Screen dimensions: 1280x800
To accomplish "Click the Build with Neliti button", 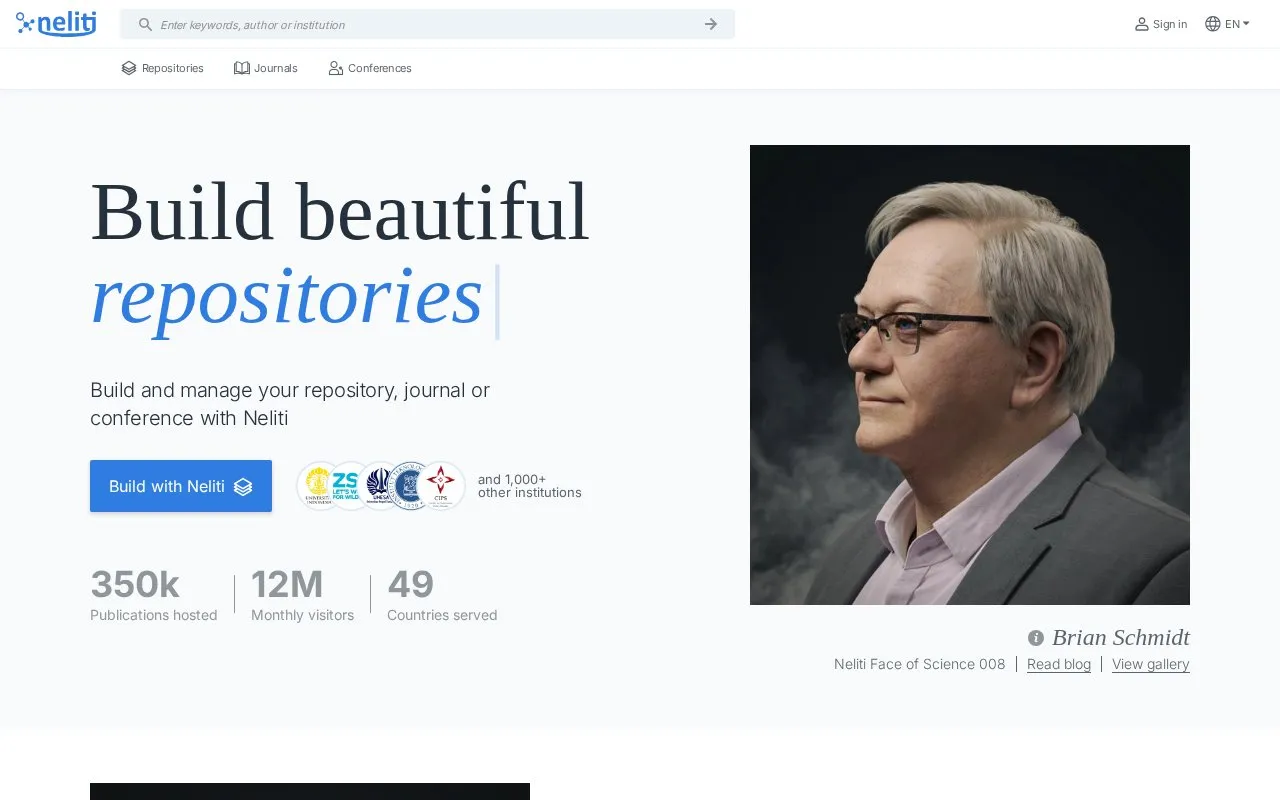I will (181, 486).
